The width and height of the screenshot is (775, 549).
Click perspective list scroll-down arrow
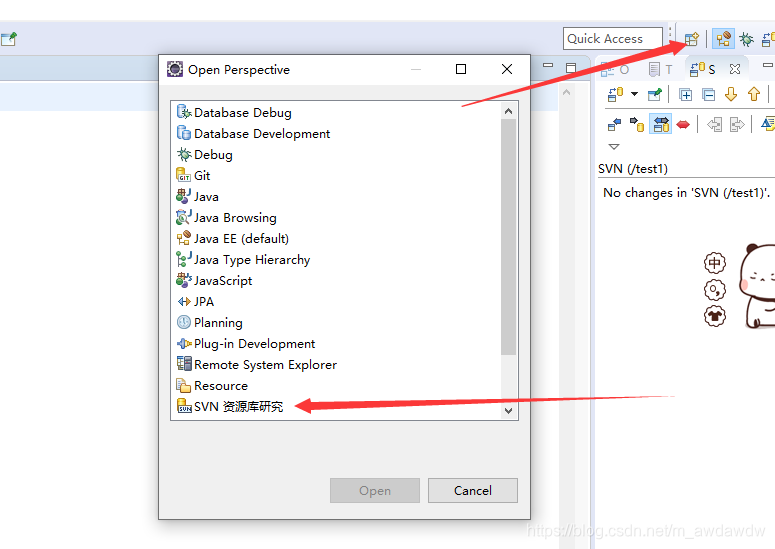coord(508,410)
